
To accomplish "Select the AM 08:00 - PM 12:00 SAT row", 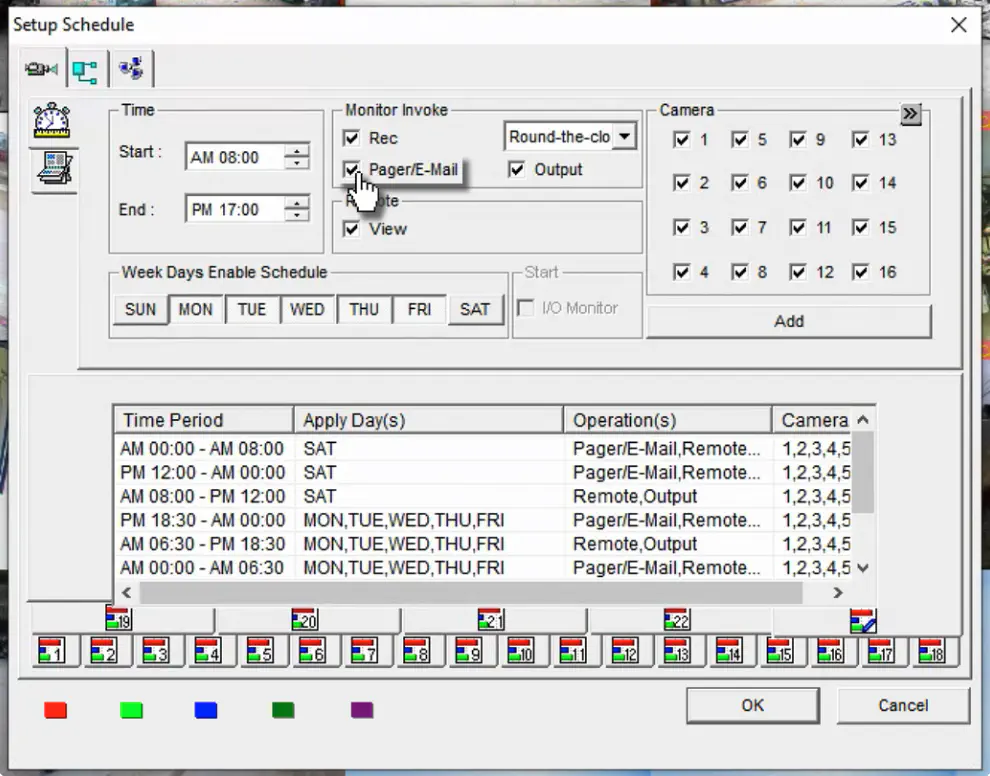I will 483,496.
